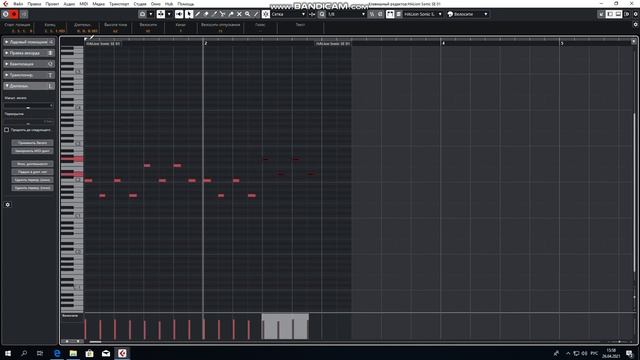The height and width of the screenshot is (360, 640).
Task: Enable the checkbox below the length sliders
Action: (7, 130)
